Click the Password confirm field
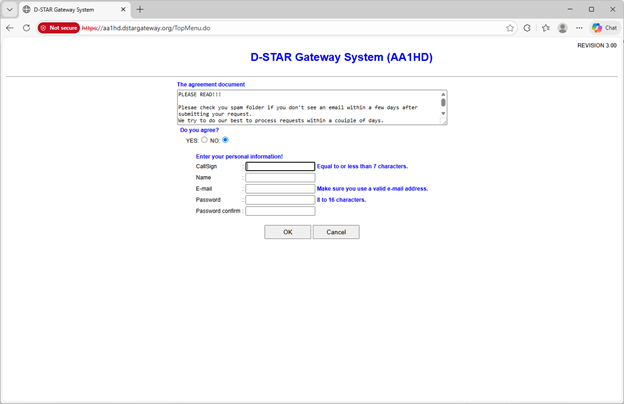Image resolution: width=624 pixels, height=404 pixels. [280, 211]
